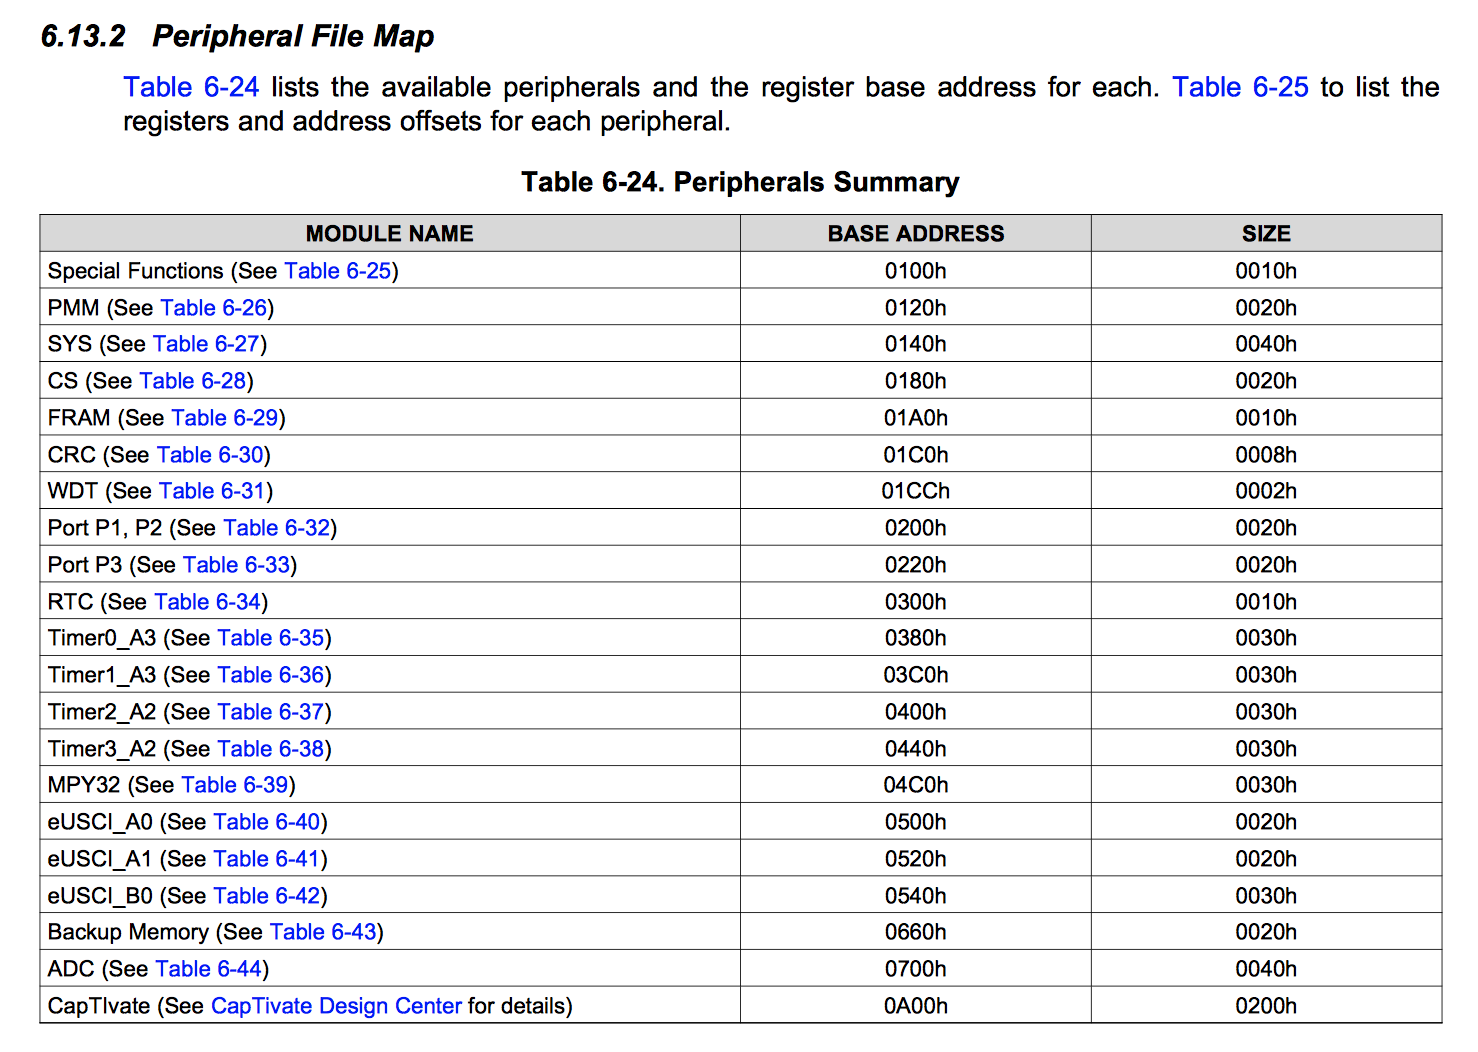Follow Table 6-44 link for ADC
Image resolution: width=1478 pixels, height=1052 pixels.
click(212, 968)
